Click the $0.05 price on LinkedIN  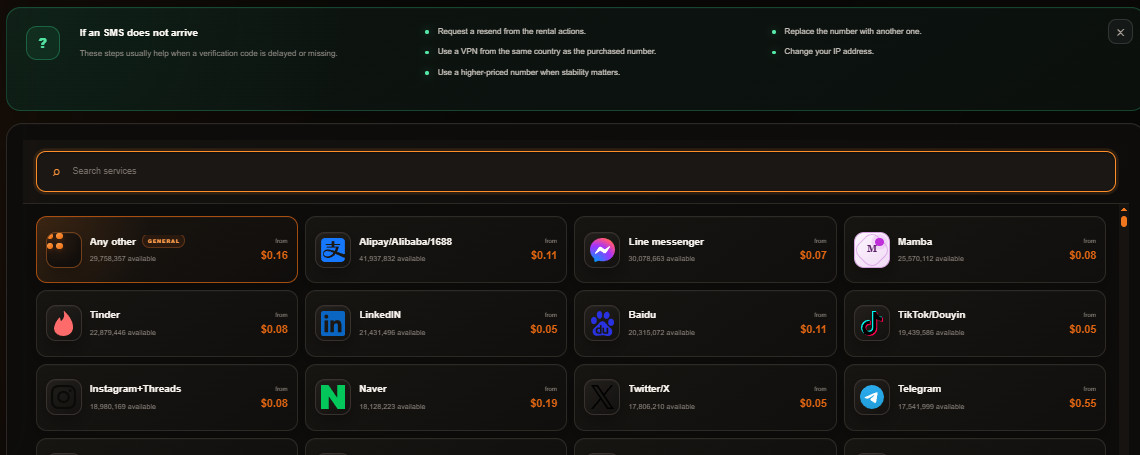click(544, 329)
